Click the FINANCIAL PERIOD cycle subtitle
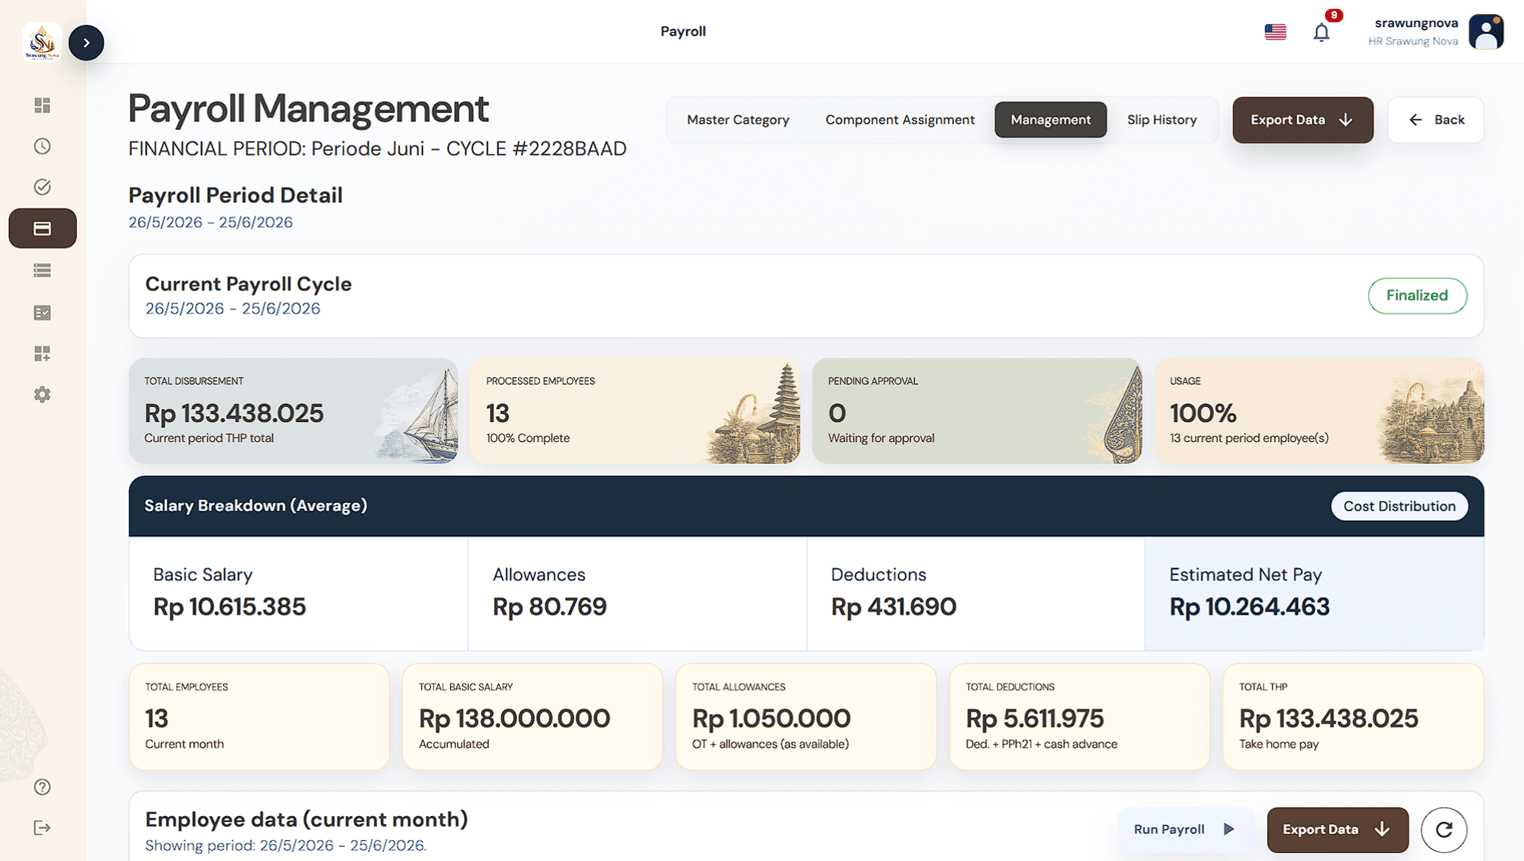Viewport: 1524px width, 861px height. [x=377, y=149]
